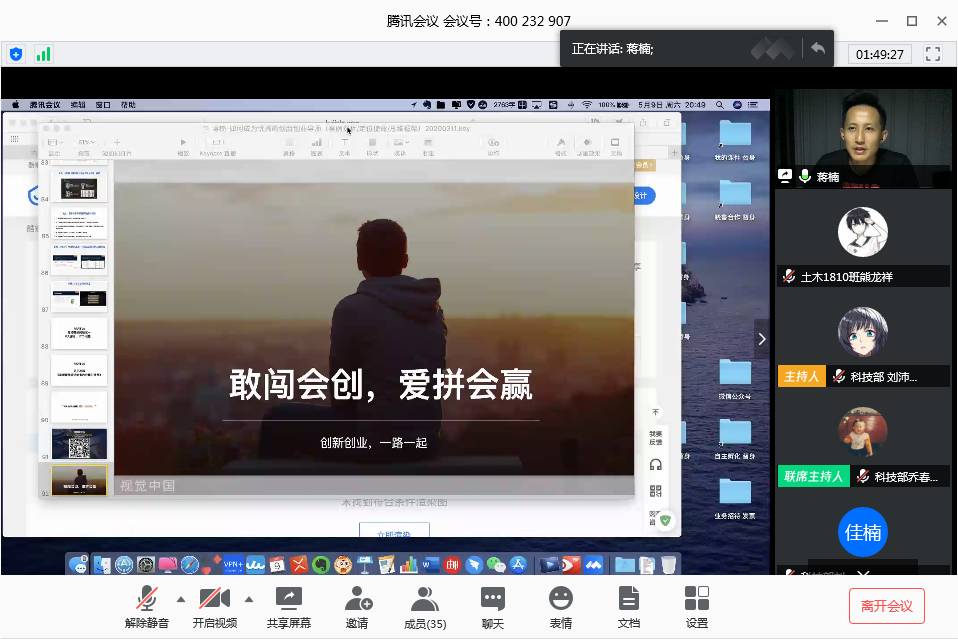Image resolution: width=958 pixels, height=639 pixels.
Task: Expand audio options arrow beside 解除静音
Action: point(181,600)
